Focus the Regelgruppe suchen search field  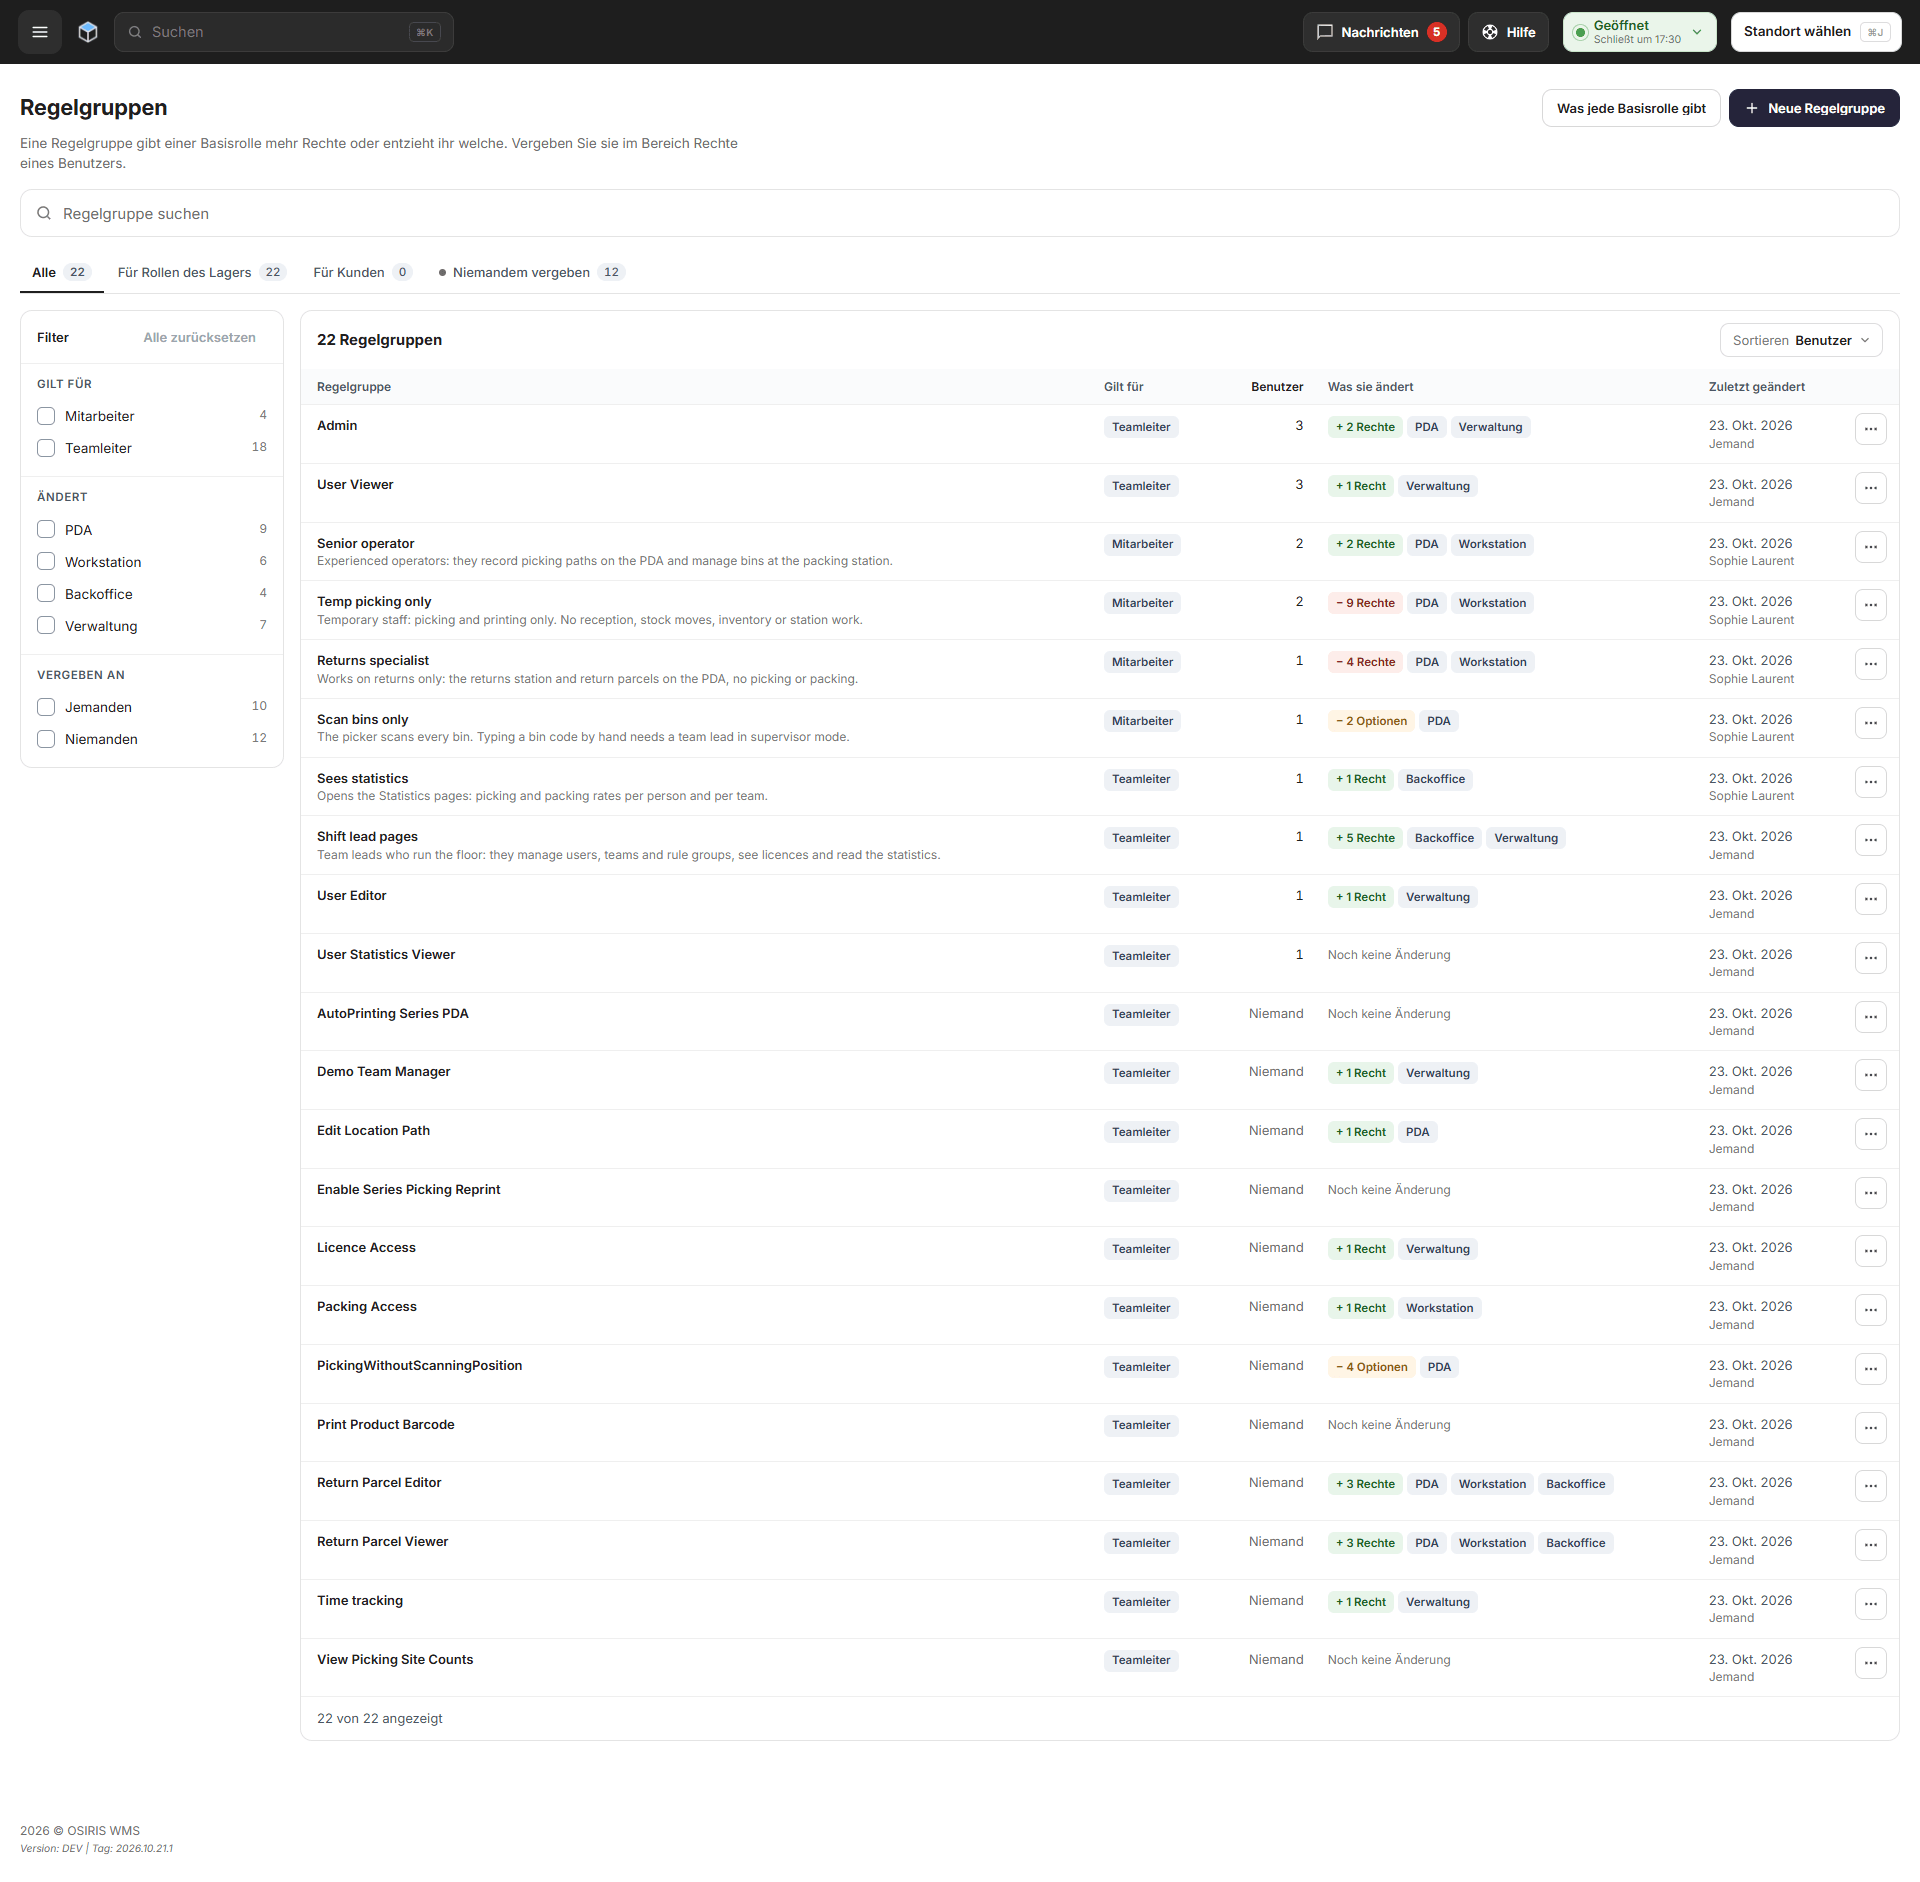point(960,213)
